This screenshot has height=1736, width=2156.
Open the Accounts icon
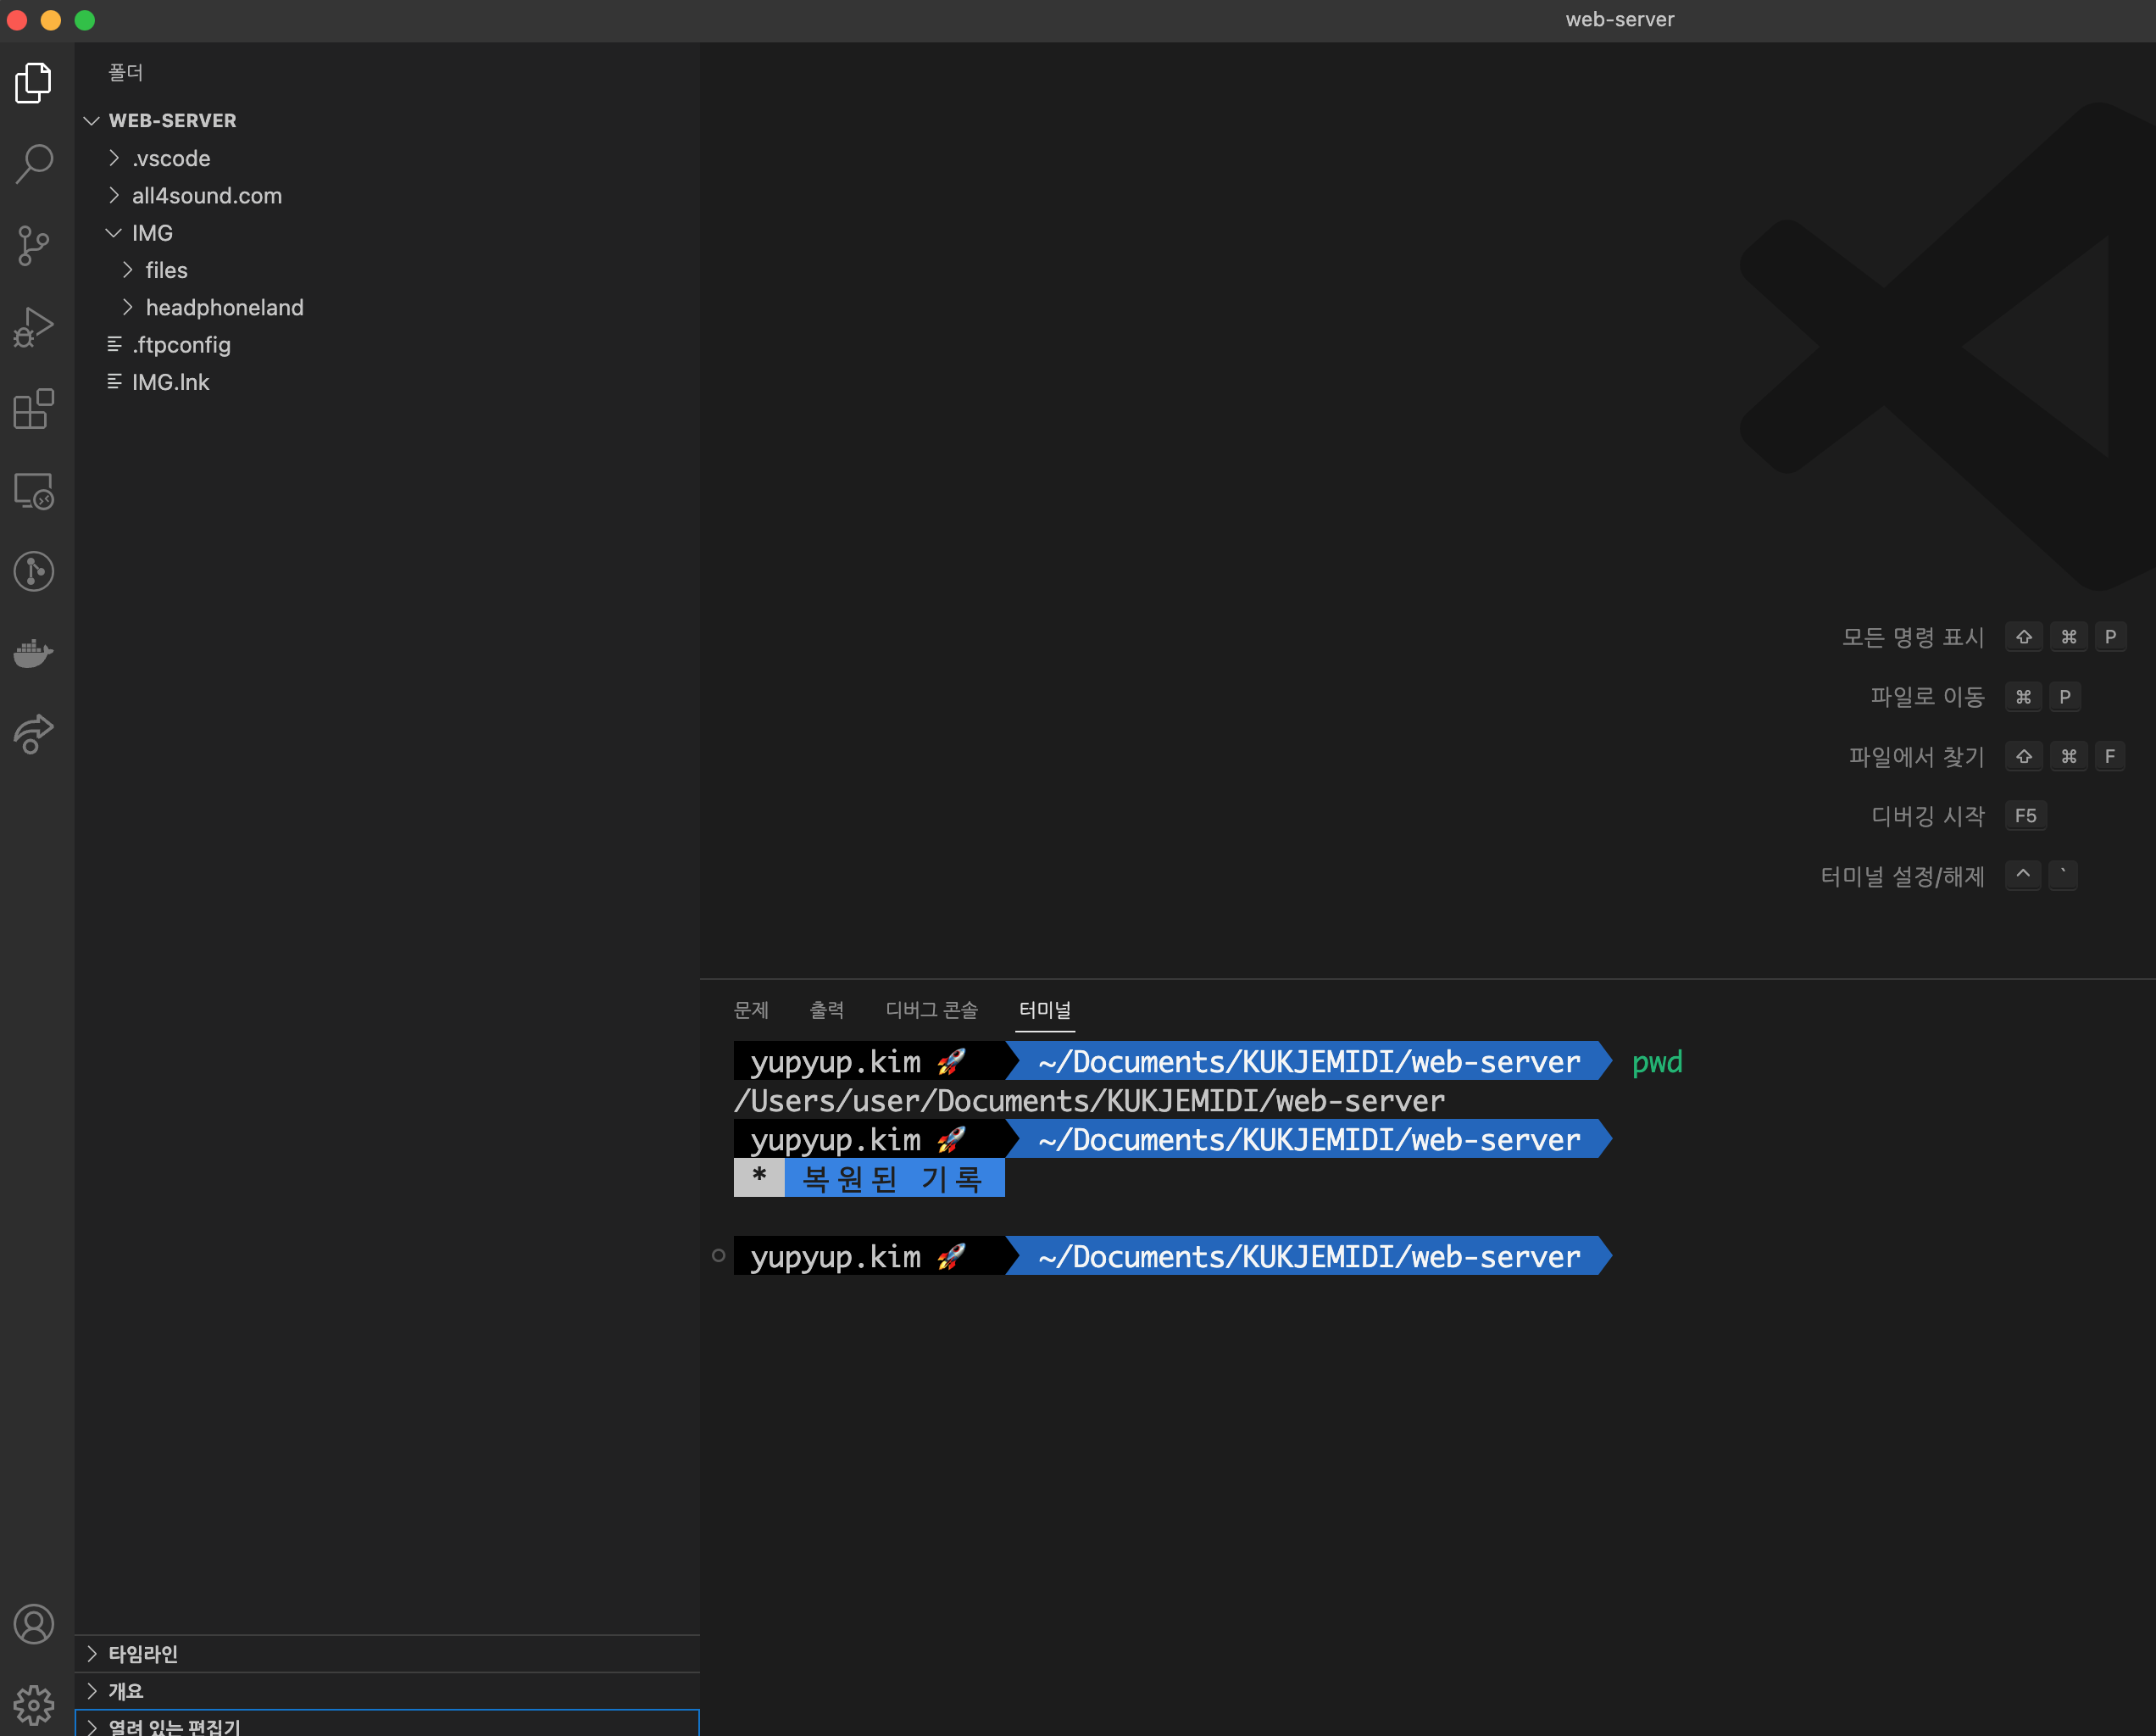click(34, 1624)
